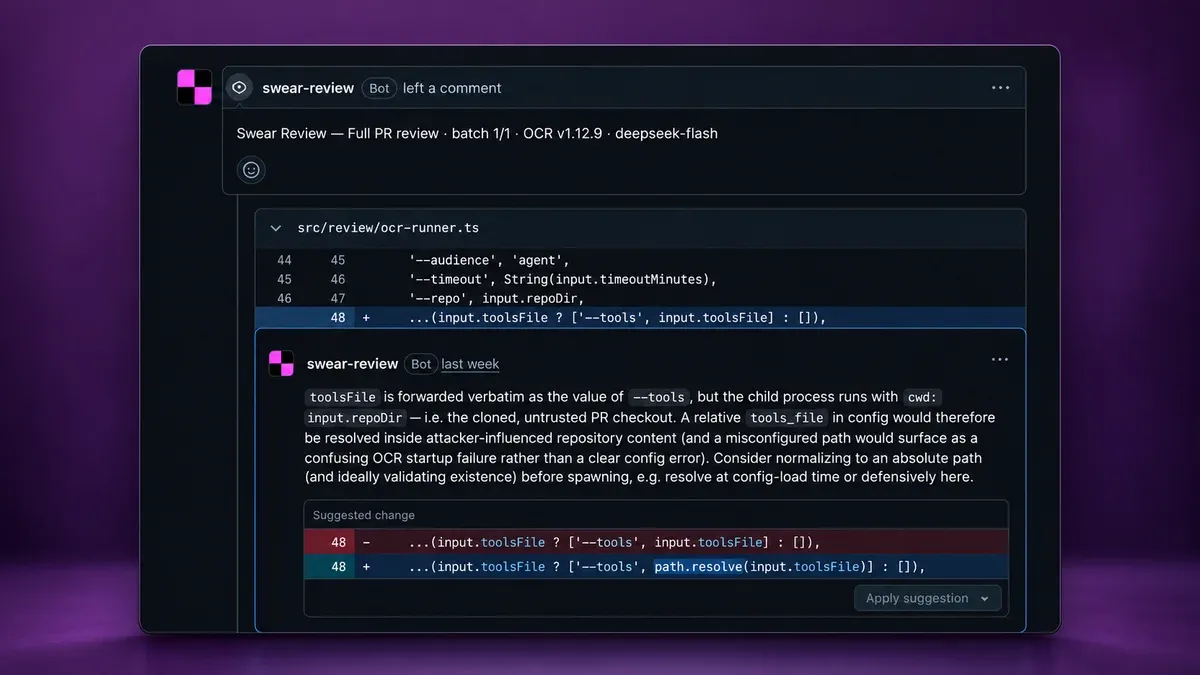Select old line number 44 in diff
Viewport: 1200px width, 675px height.
284,260
